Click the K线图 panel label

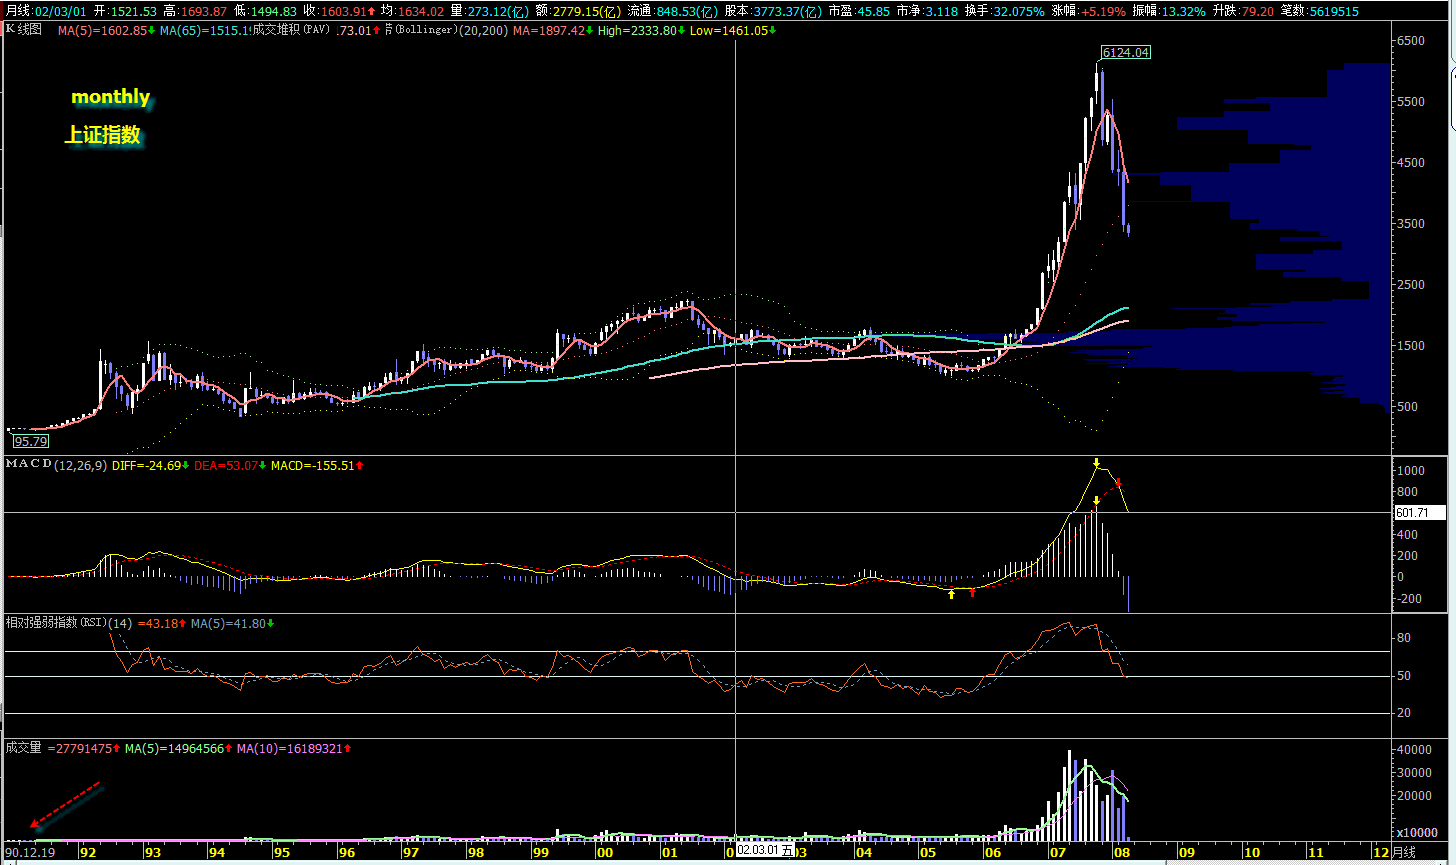point(25,30)
